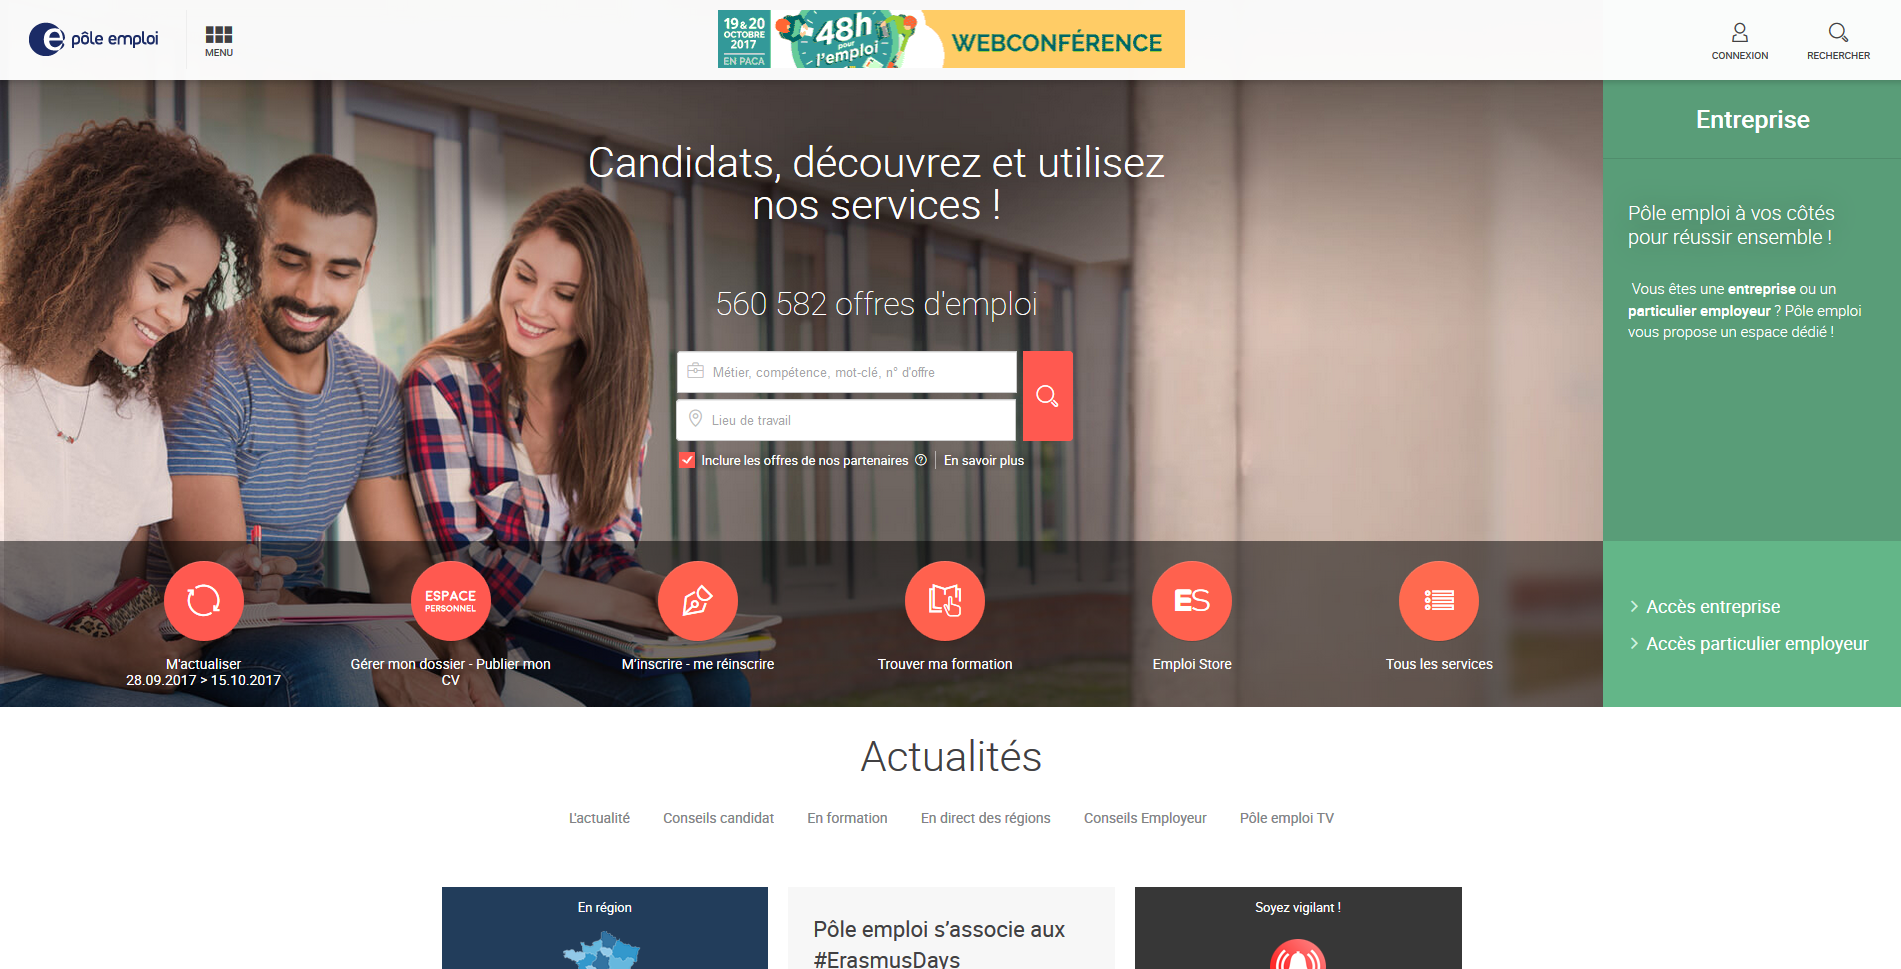
Task: Click the CONNEXION user icon
Action: point(1740,33)
